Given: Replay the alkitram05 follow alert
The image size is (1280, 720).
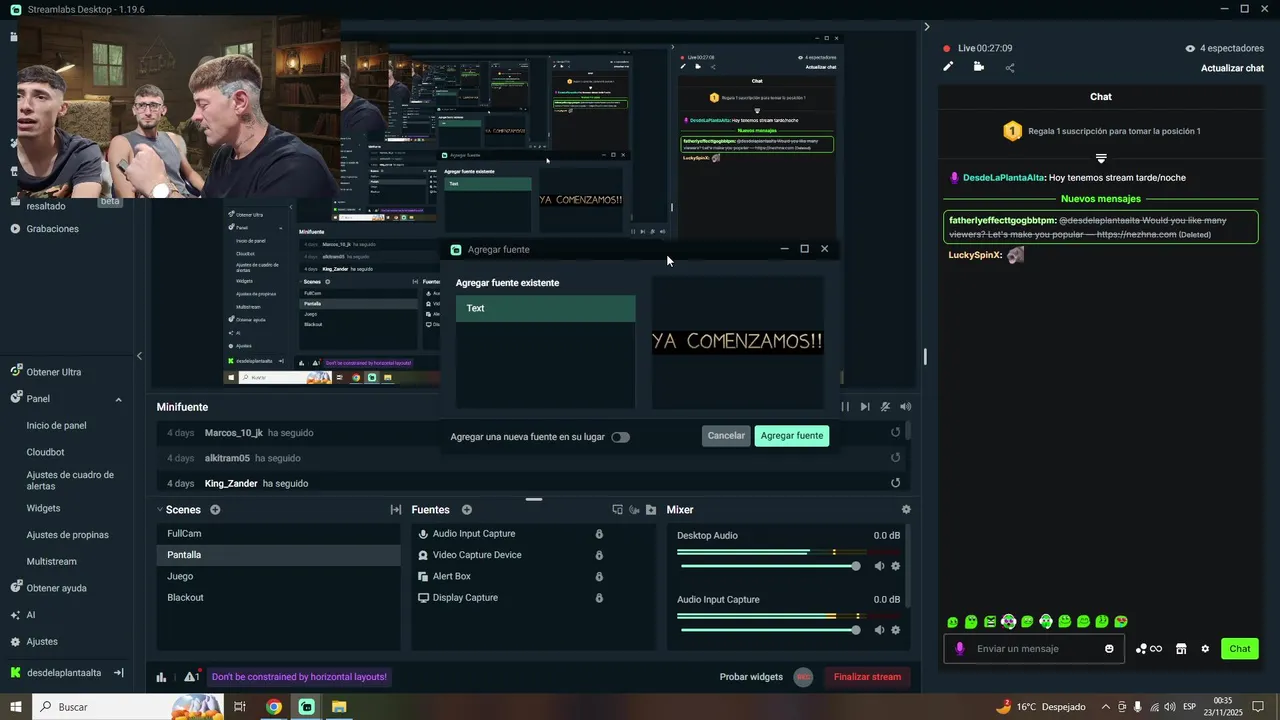Looking at the screenshot, I should [x=896, y=458].
